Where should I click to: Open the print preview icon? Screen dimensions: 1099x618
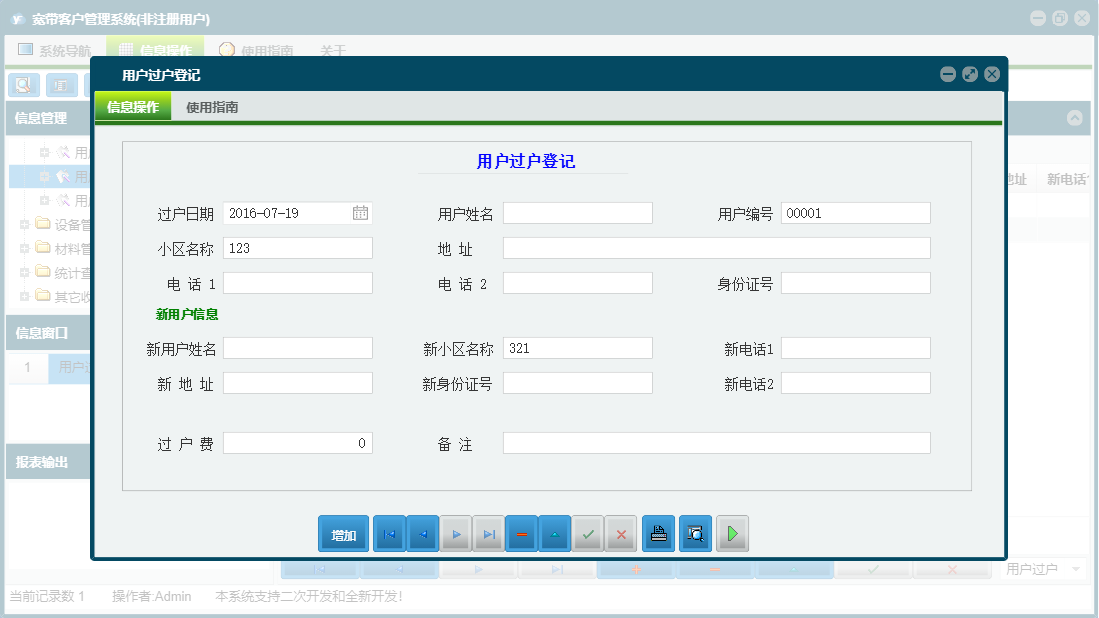coord(694,533)
